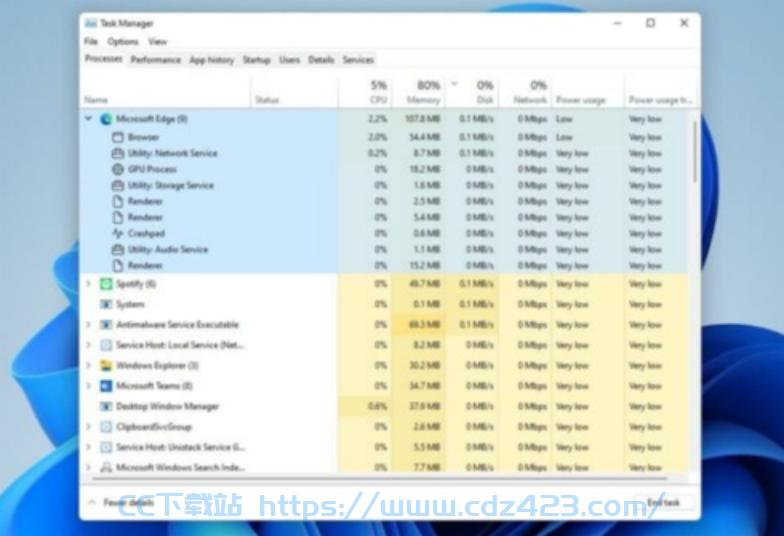Switch to the Startup tab
784x536 pixels.
(x=256, y=60)
